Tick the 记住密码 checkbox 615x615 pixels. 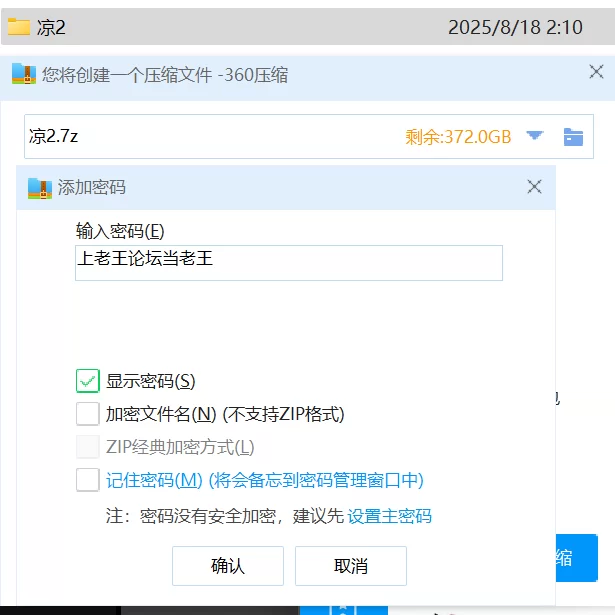tap(87, 480)
